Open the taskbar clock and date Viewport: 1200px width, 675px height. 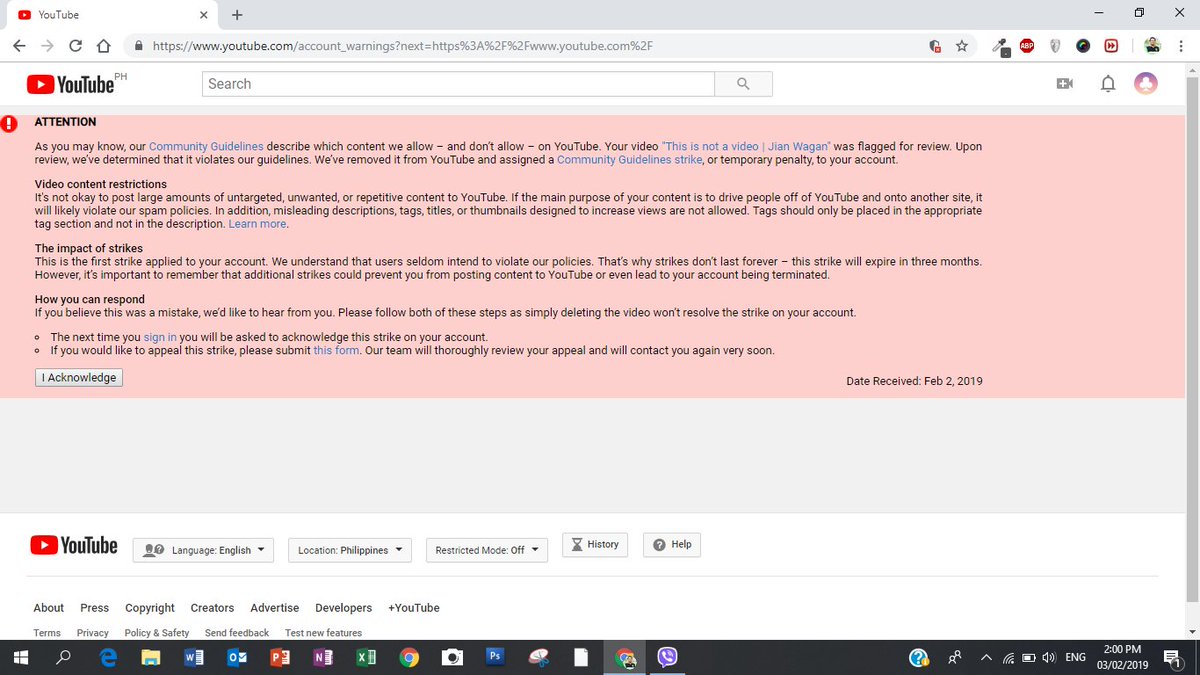pos(1123,657)
